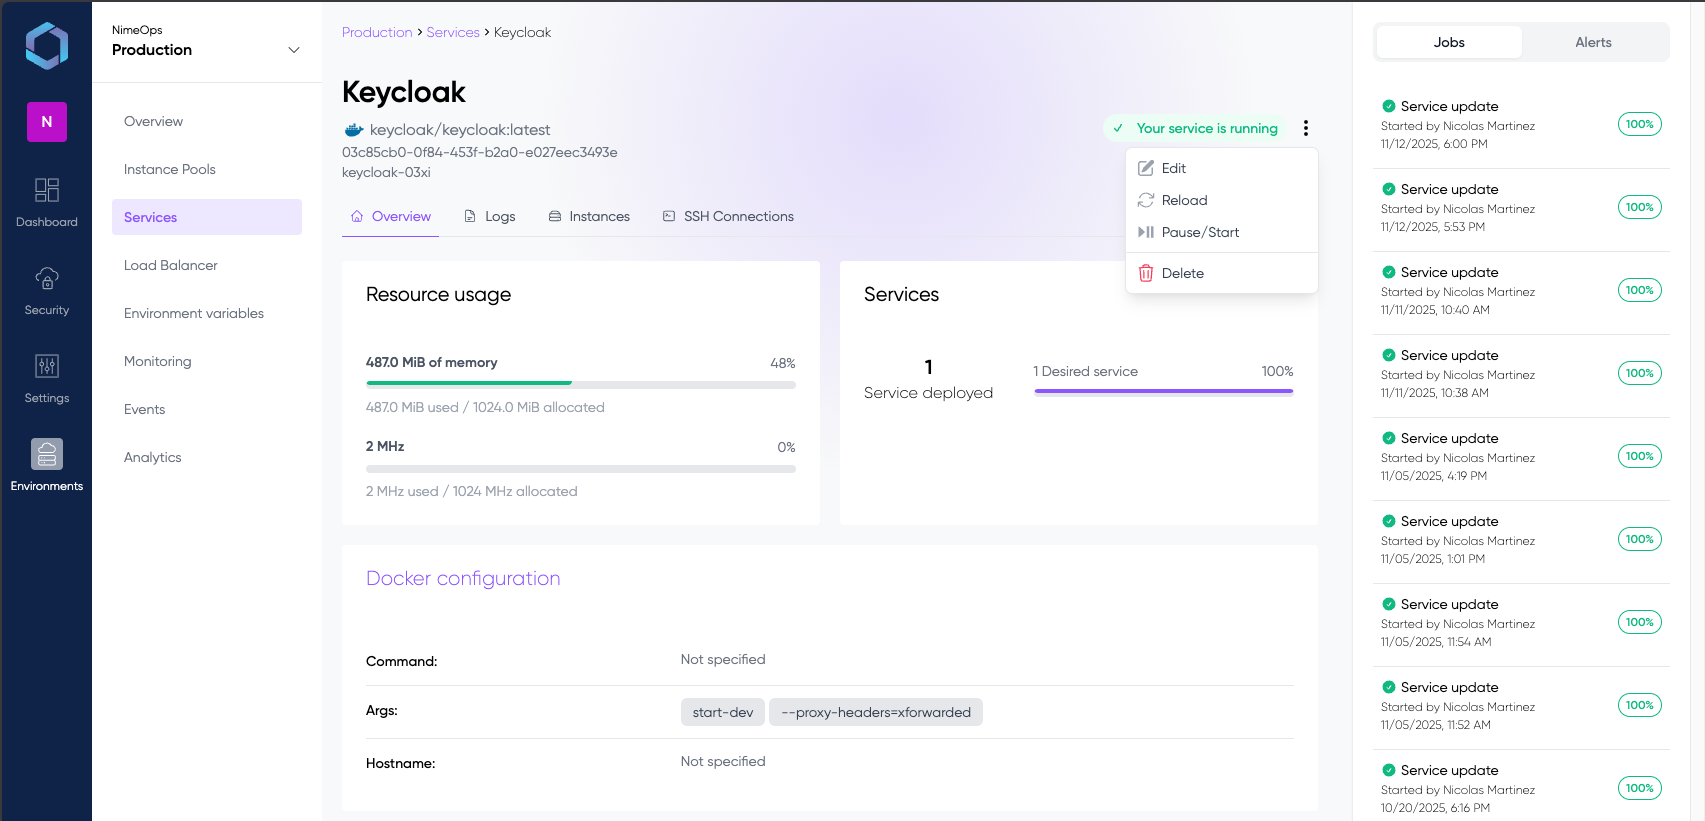
Task: Choose Delete from the service menu
Action: [x=1182, y=273]
